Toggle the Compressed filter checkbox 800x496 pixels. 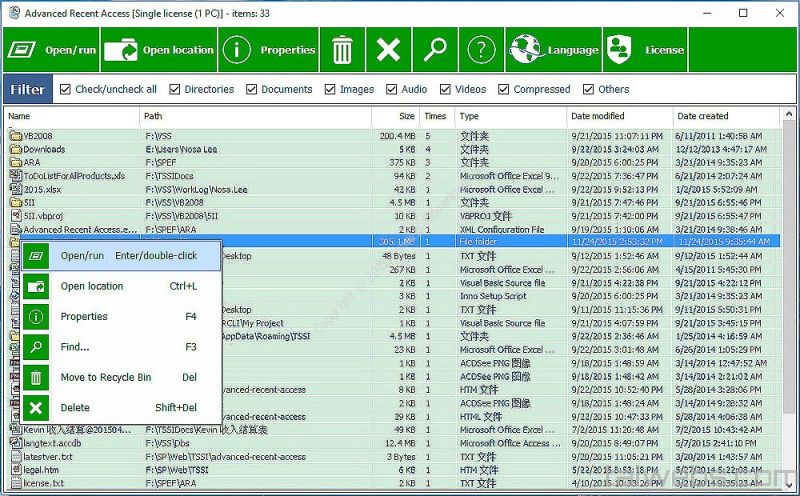[x=504, y=89]
